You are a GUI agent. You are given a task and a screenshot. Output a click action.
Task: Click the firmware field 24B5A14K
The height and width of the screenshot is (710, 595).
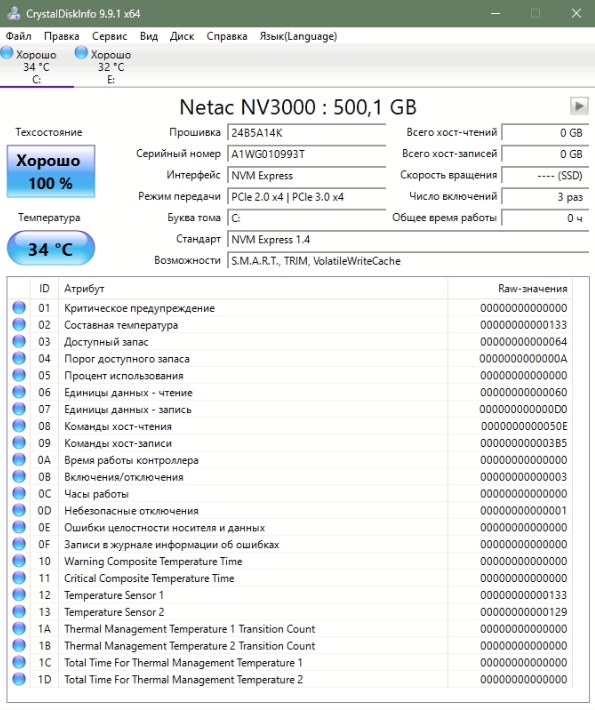307,133
